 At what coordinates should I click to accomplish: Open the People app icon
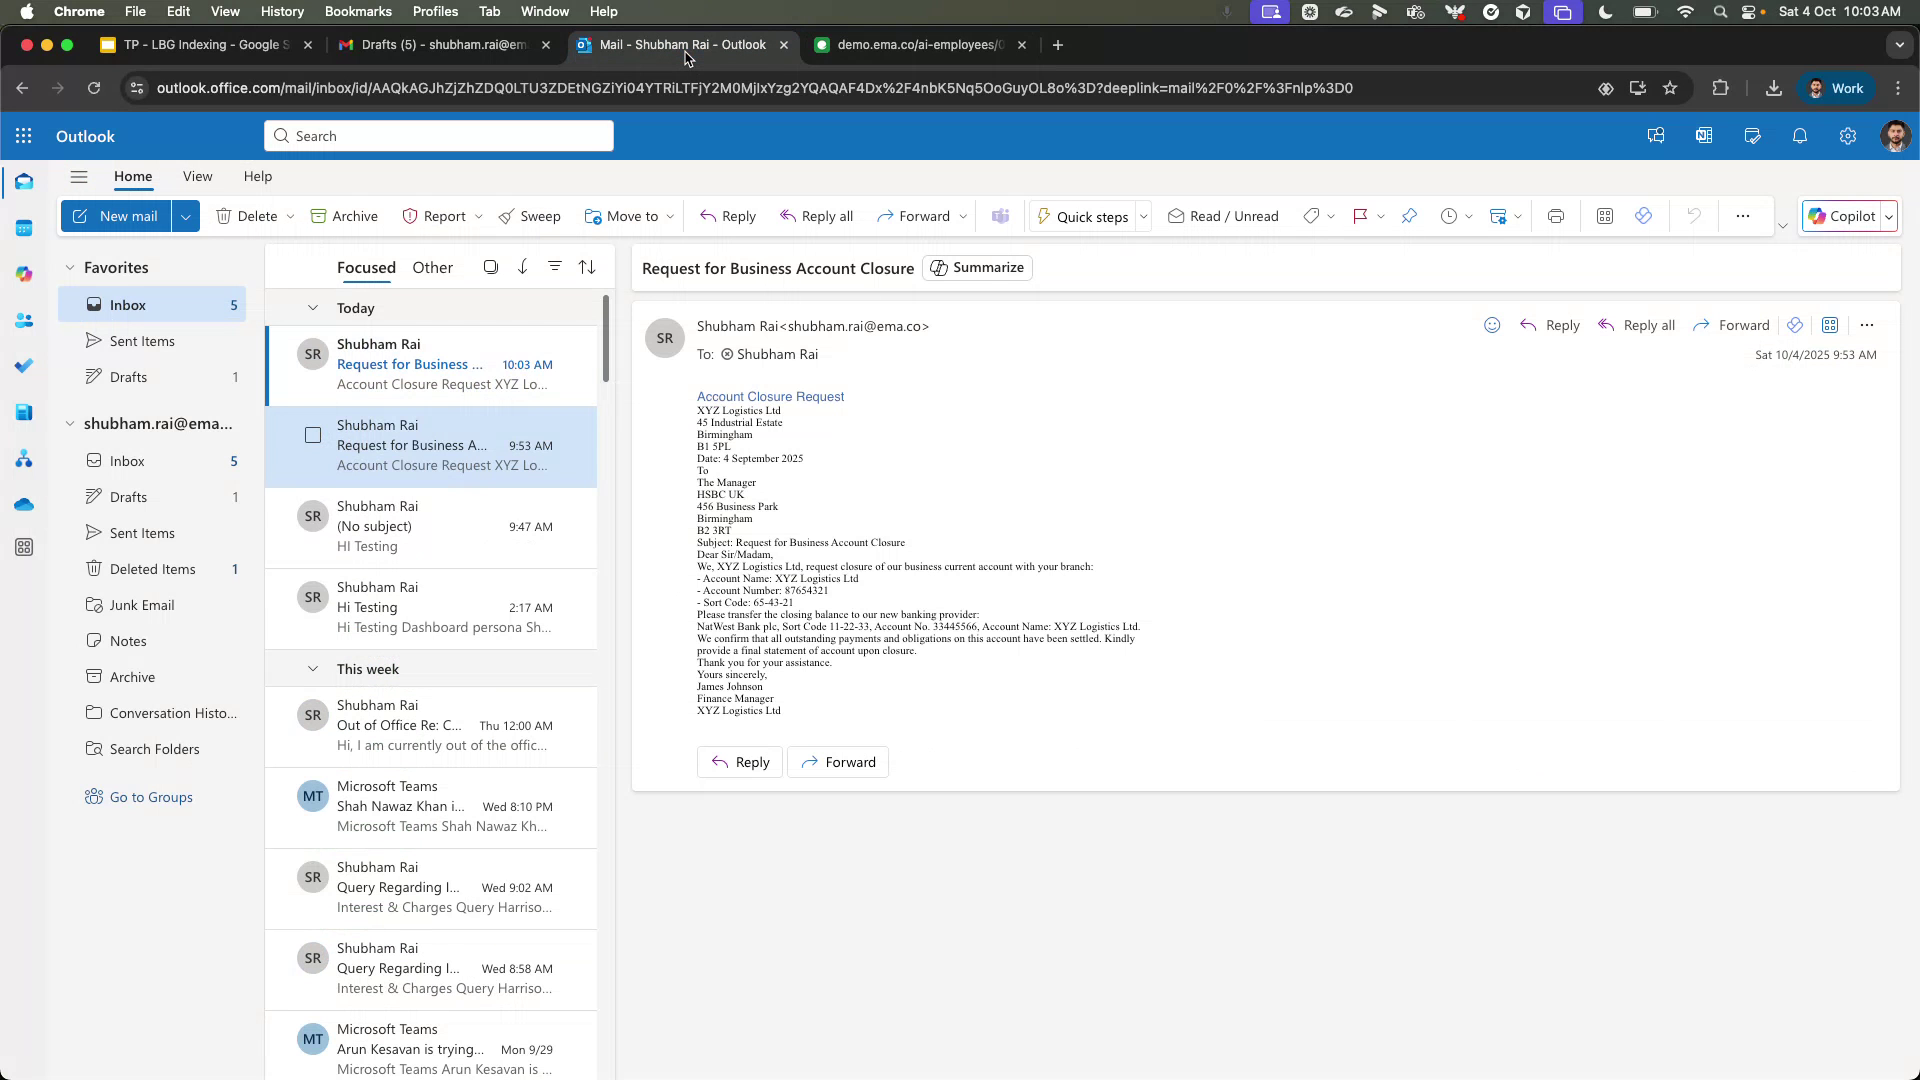tap(24, 320)
